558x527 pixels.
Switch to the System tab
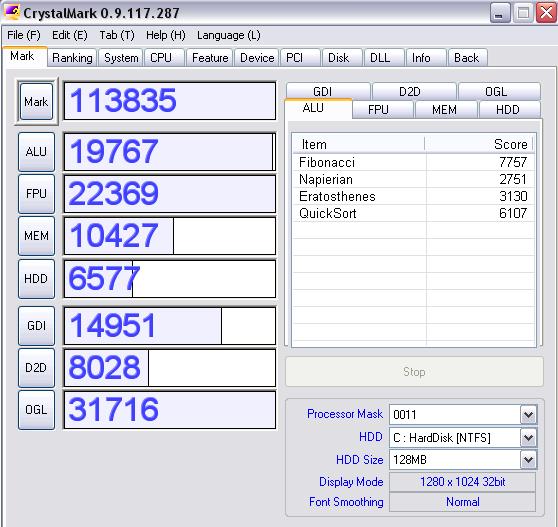pyautogui.click(x=121, y=58)
